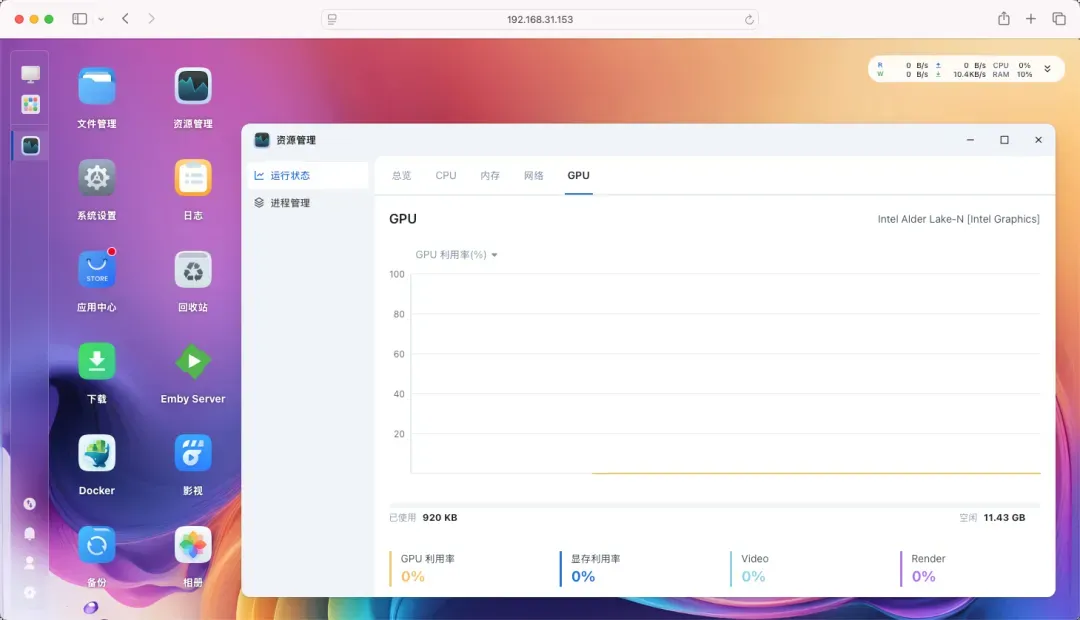
Task: Open the 备份 backup app
Action: [x=97, y=545]
